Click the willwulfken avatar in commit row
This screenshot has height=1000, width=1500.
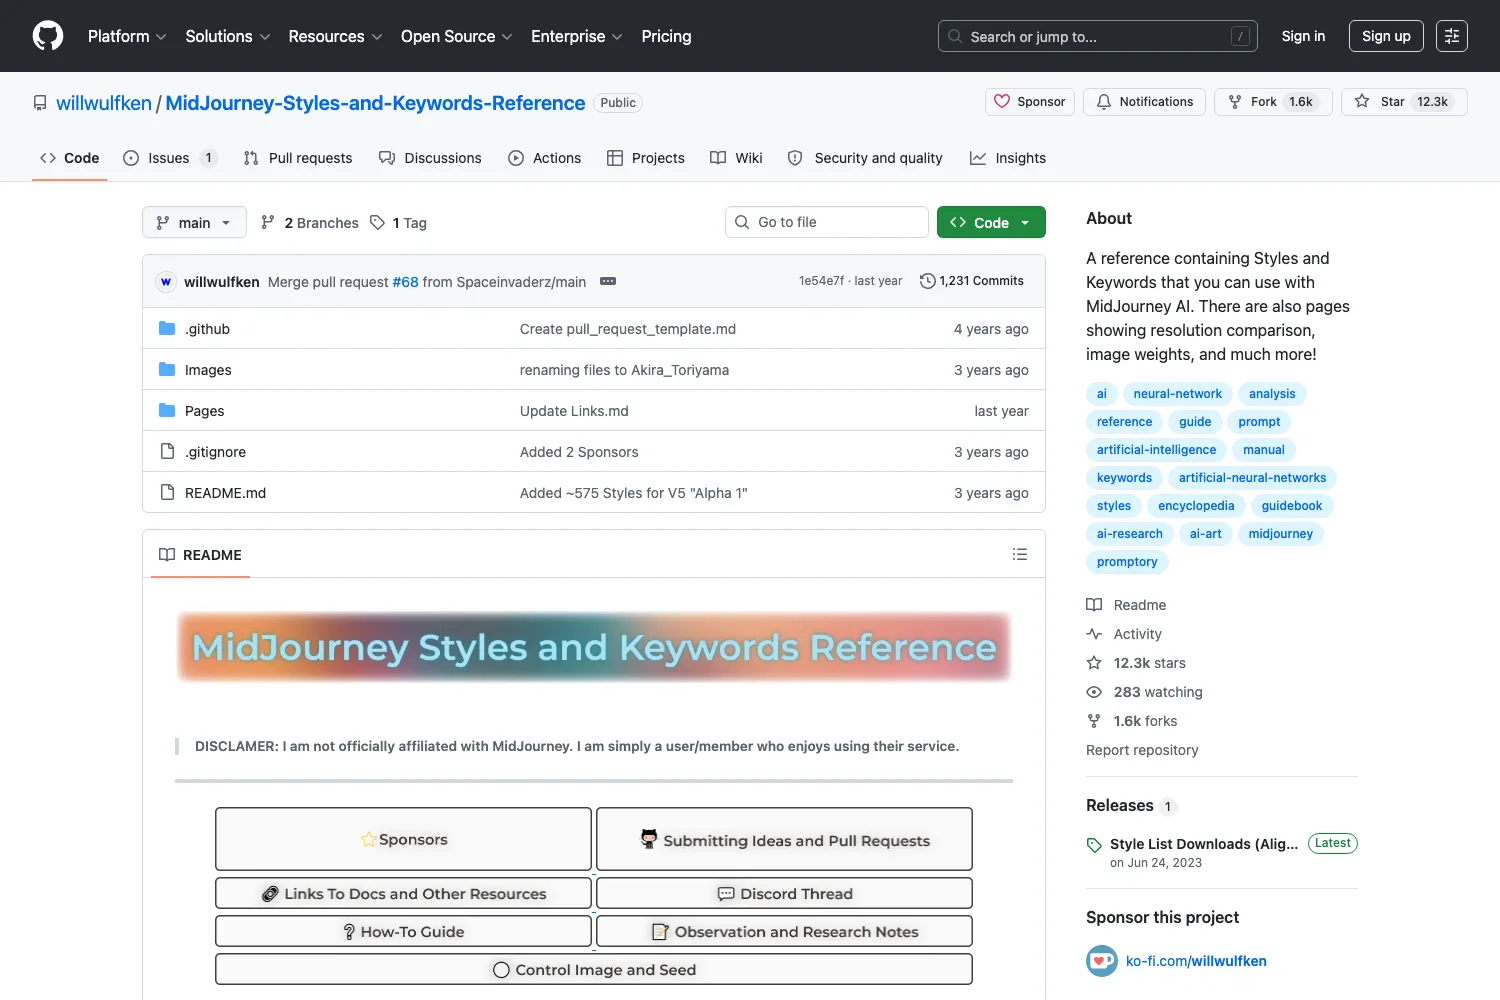tap(166, 282)
